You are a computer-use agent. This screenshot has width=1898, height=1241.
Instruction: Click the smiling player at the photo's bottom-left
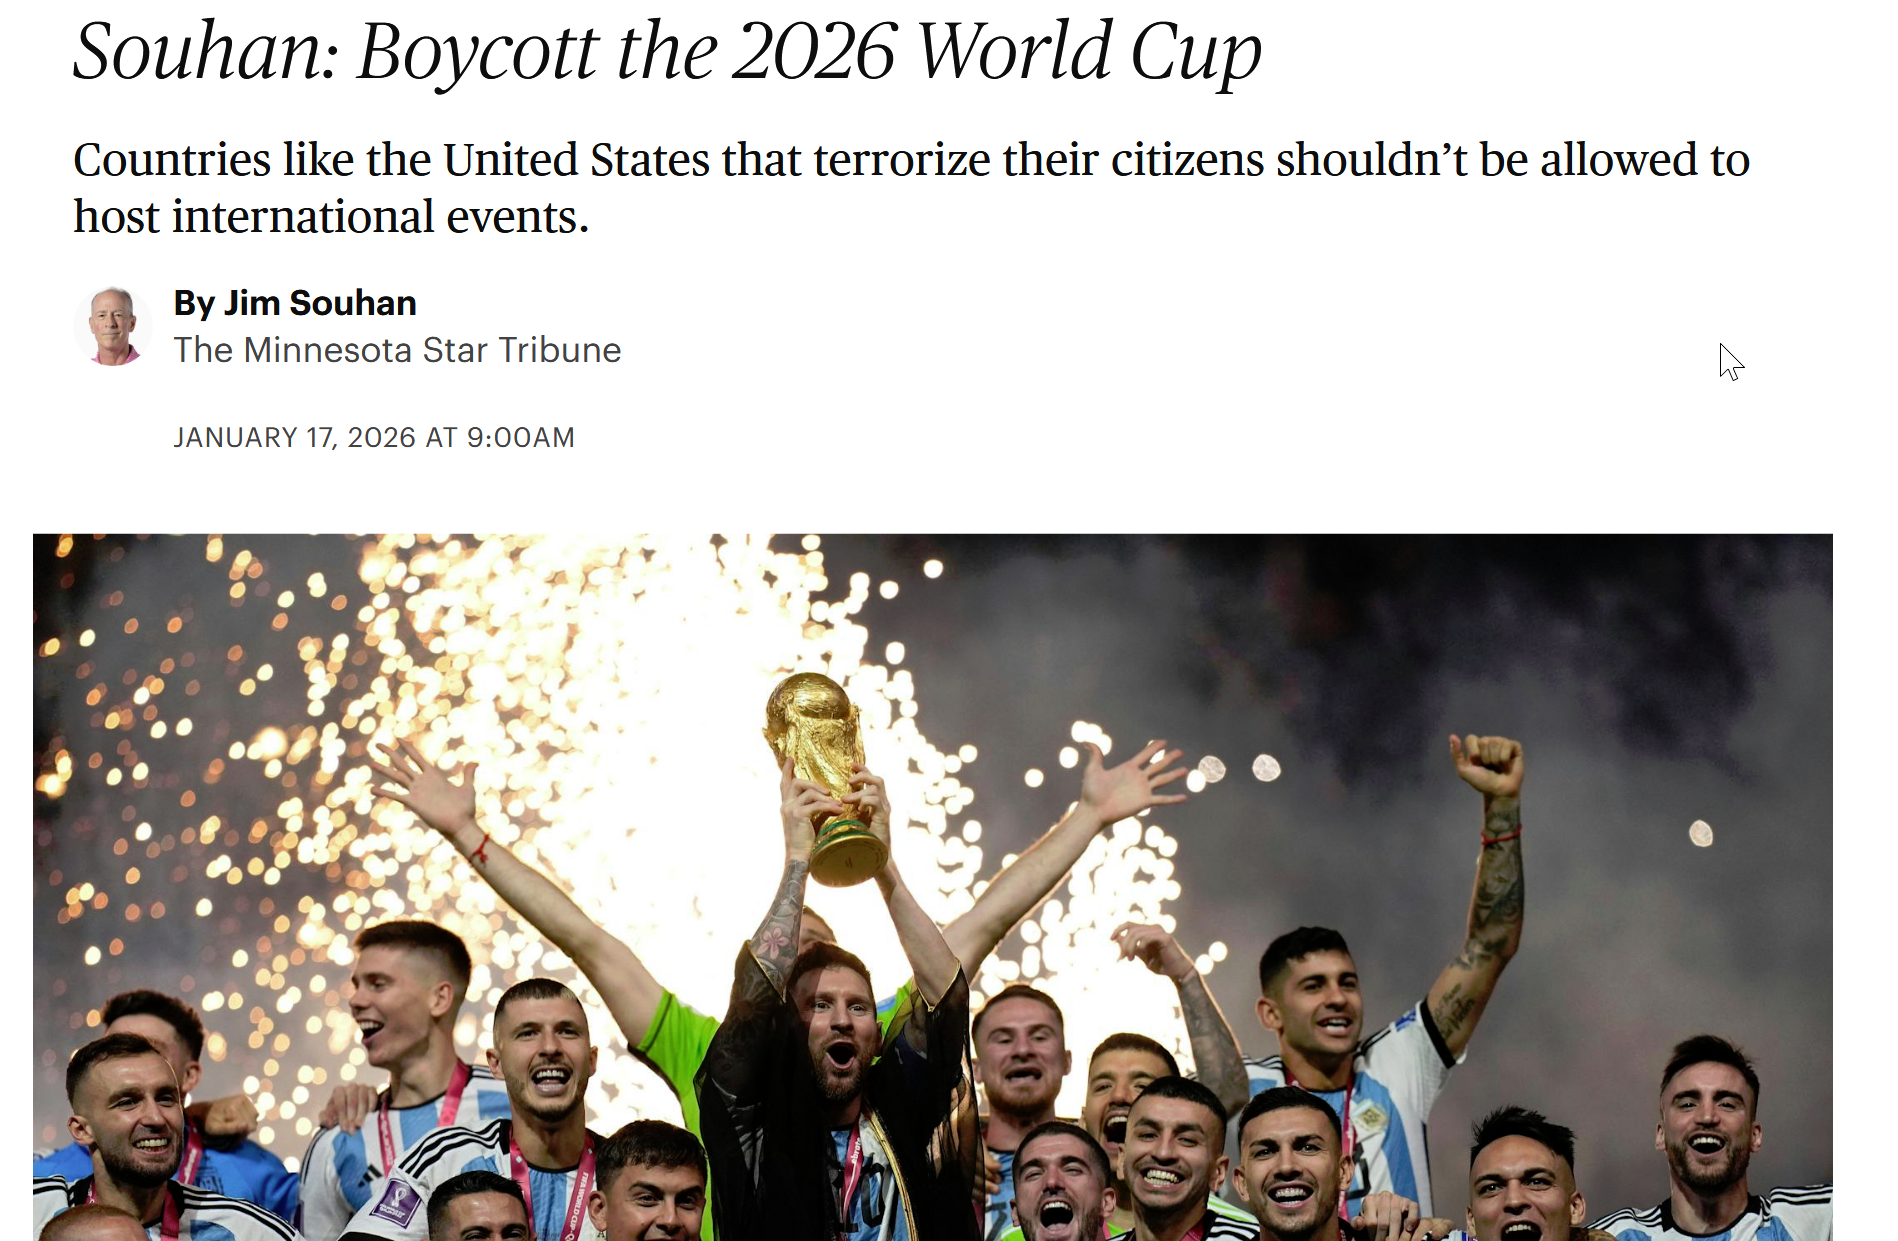(130, 1115)
